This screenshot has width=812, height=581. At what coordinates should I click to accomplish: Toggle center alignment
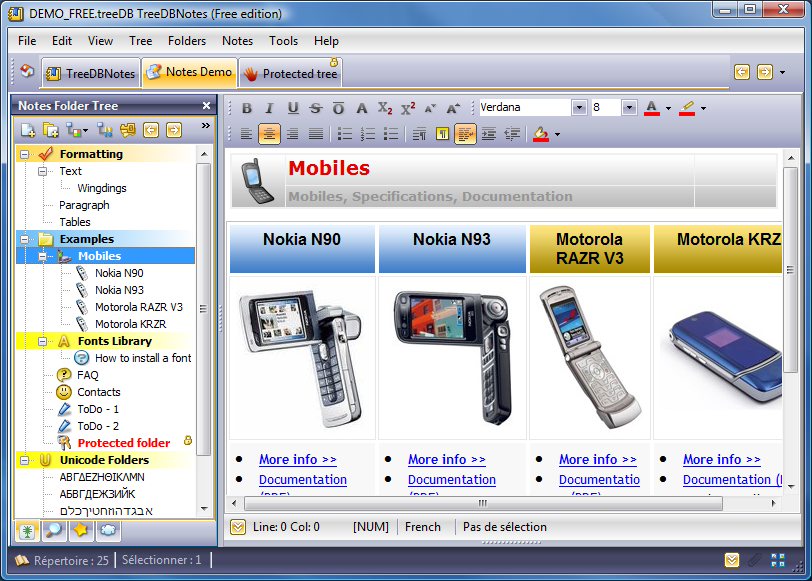pos(269,134)
